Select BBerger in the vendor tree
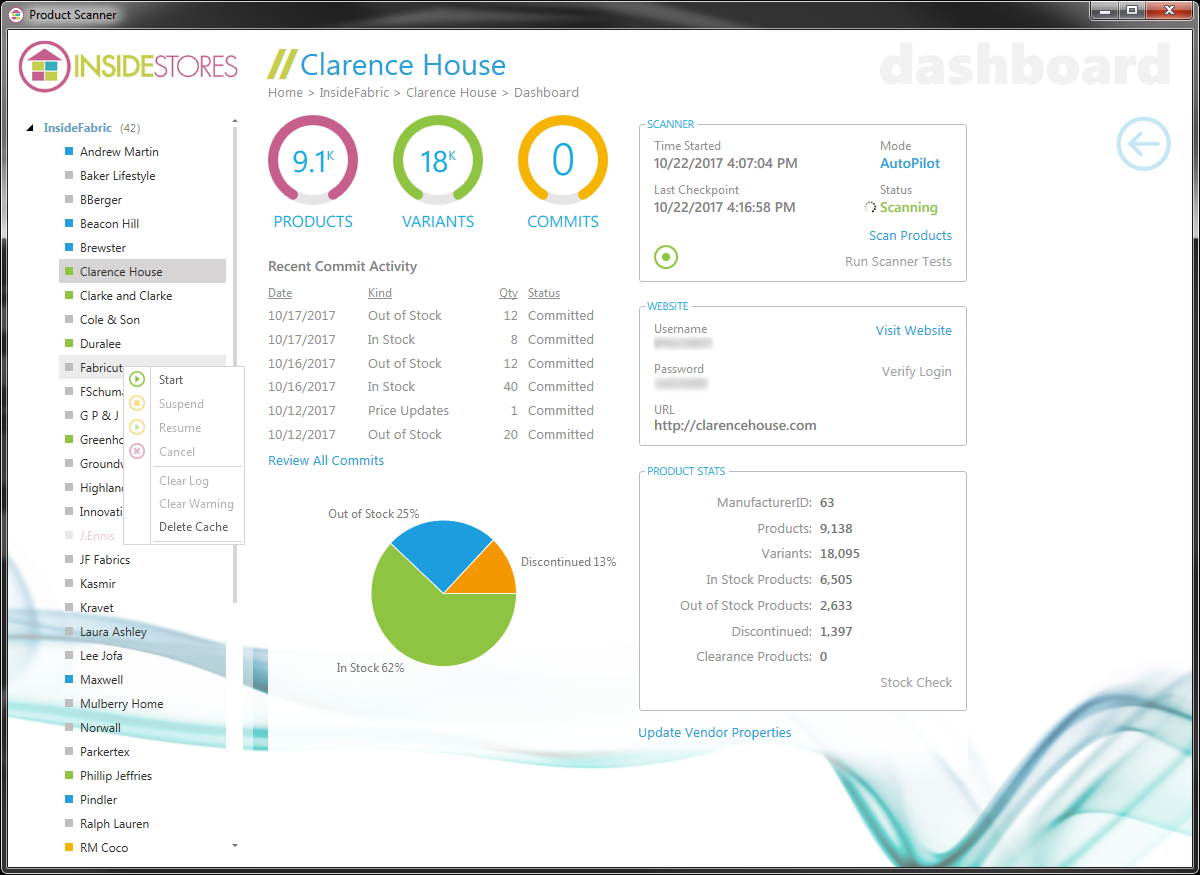Screen dimensions: 1200x875 pos(101,200)
